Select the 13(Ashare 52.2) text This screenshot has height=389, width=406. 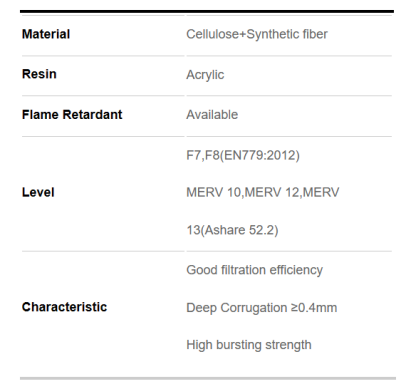click(x=232, y=230)
